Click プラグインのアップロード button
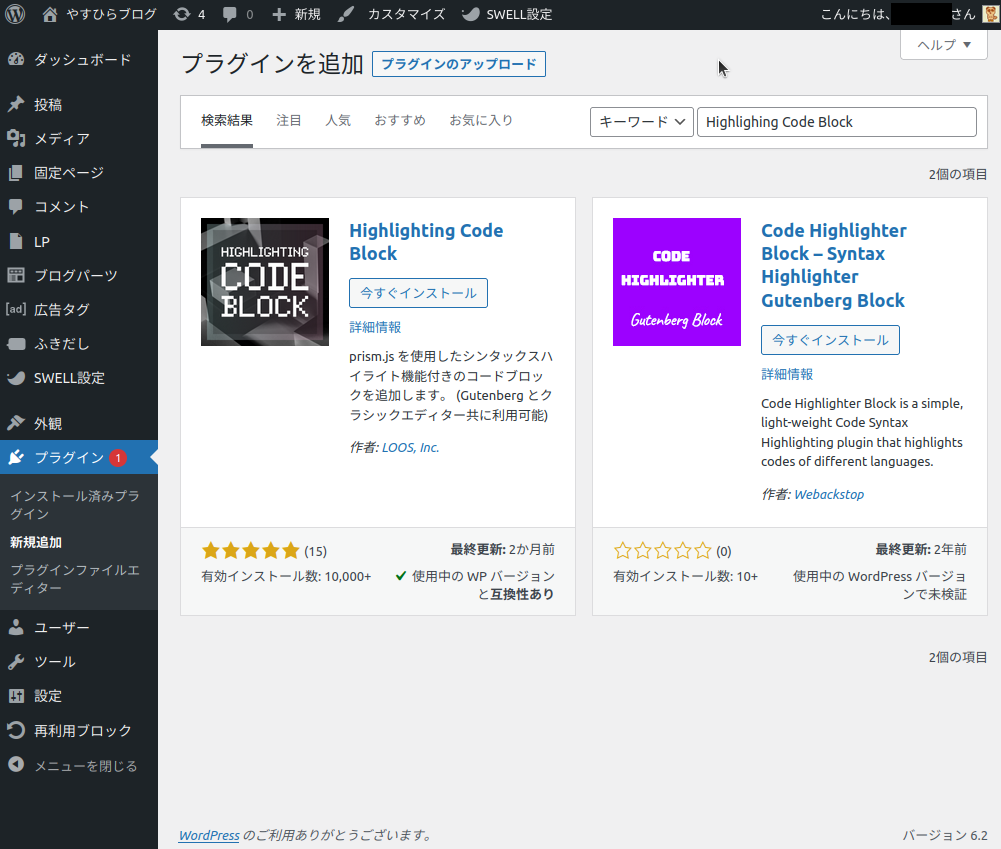Image resolution: width=1001 pixels, height=849 pixels. (x=459, y=65)
